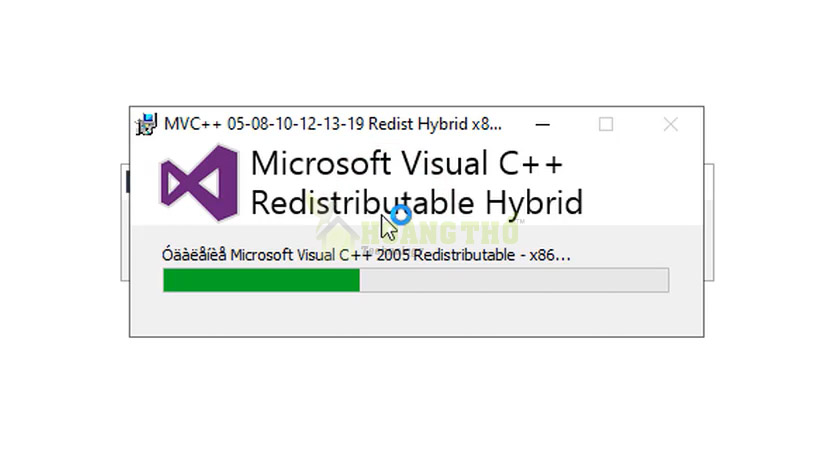Click the green filled portion of progress bar

tap(261, 280)
